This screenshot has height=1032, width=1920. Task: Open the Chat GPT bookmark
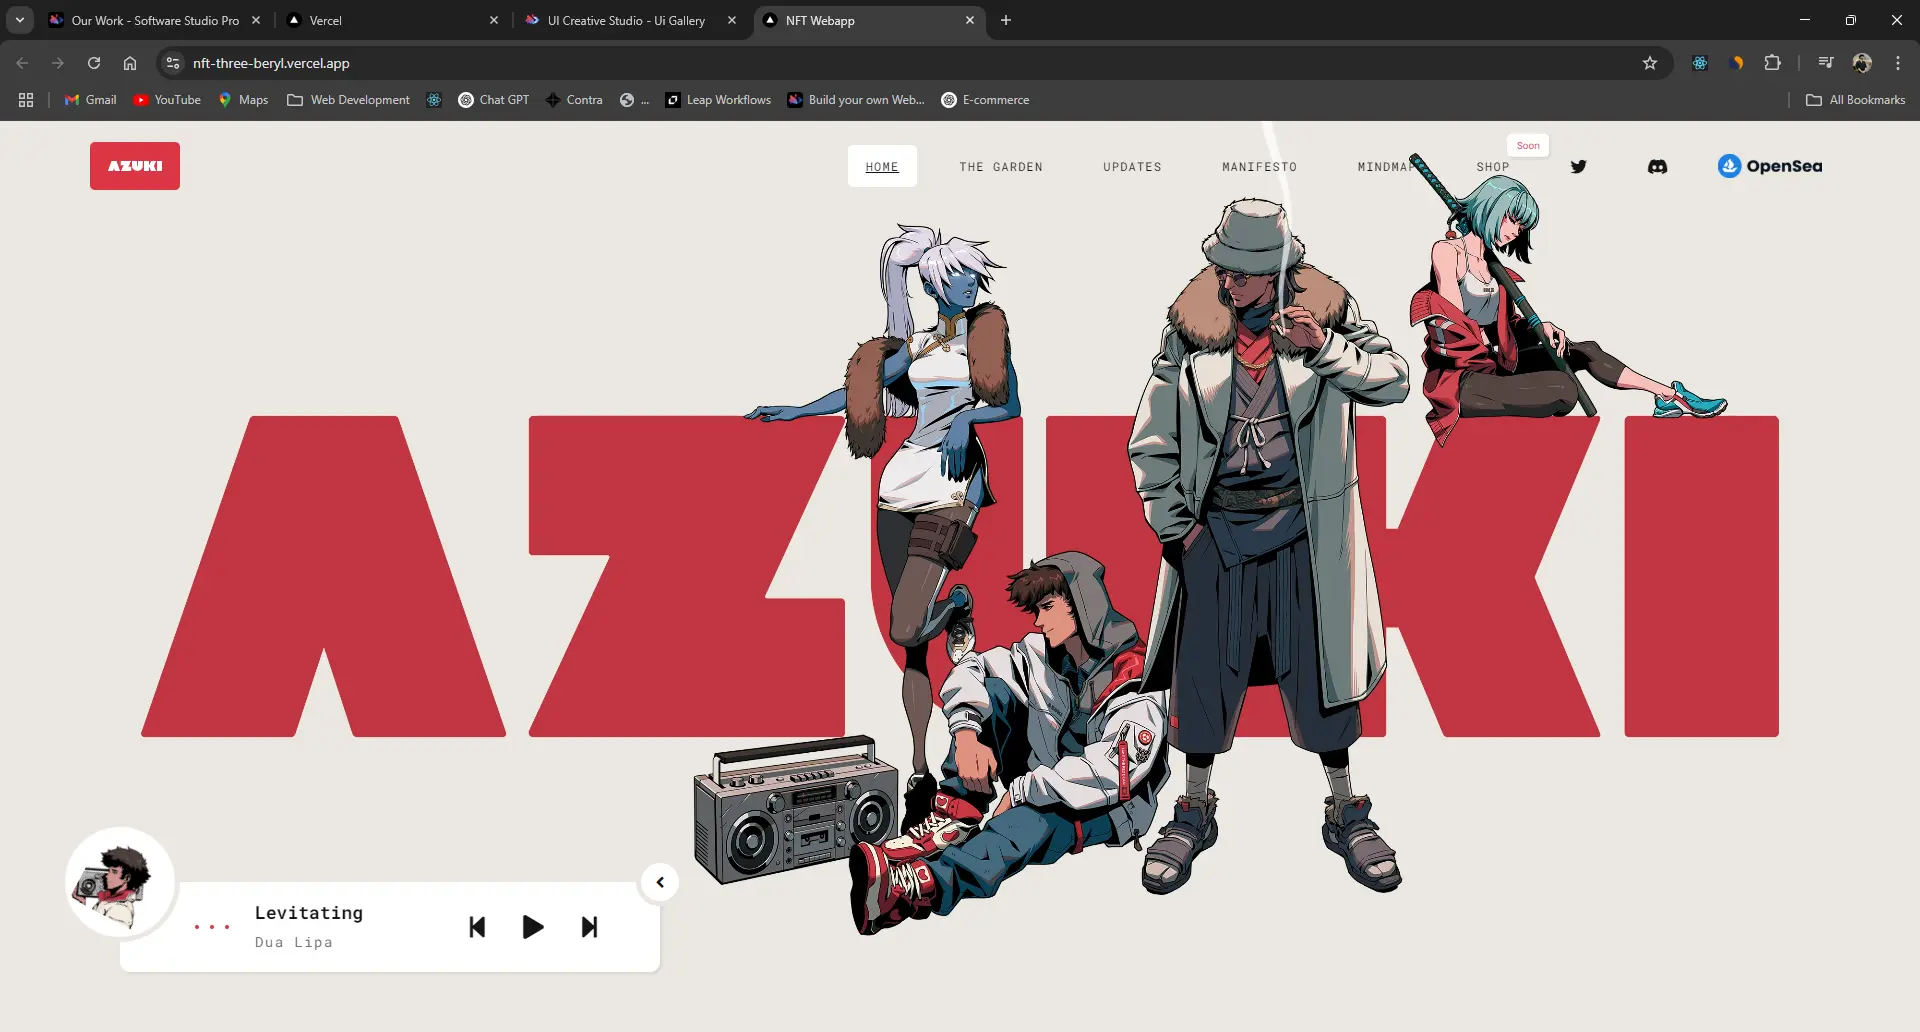tap(494, 100)
